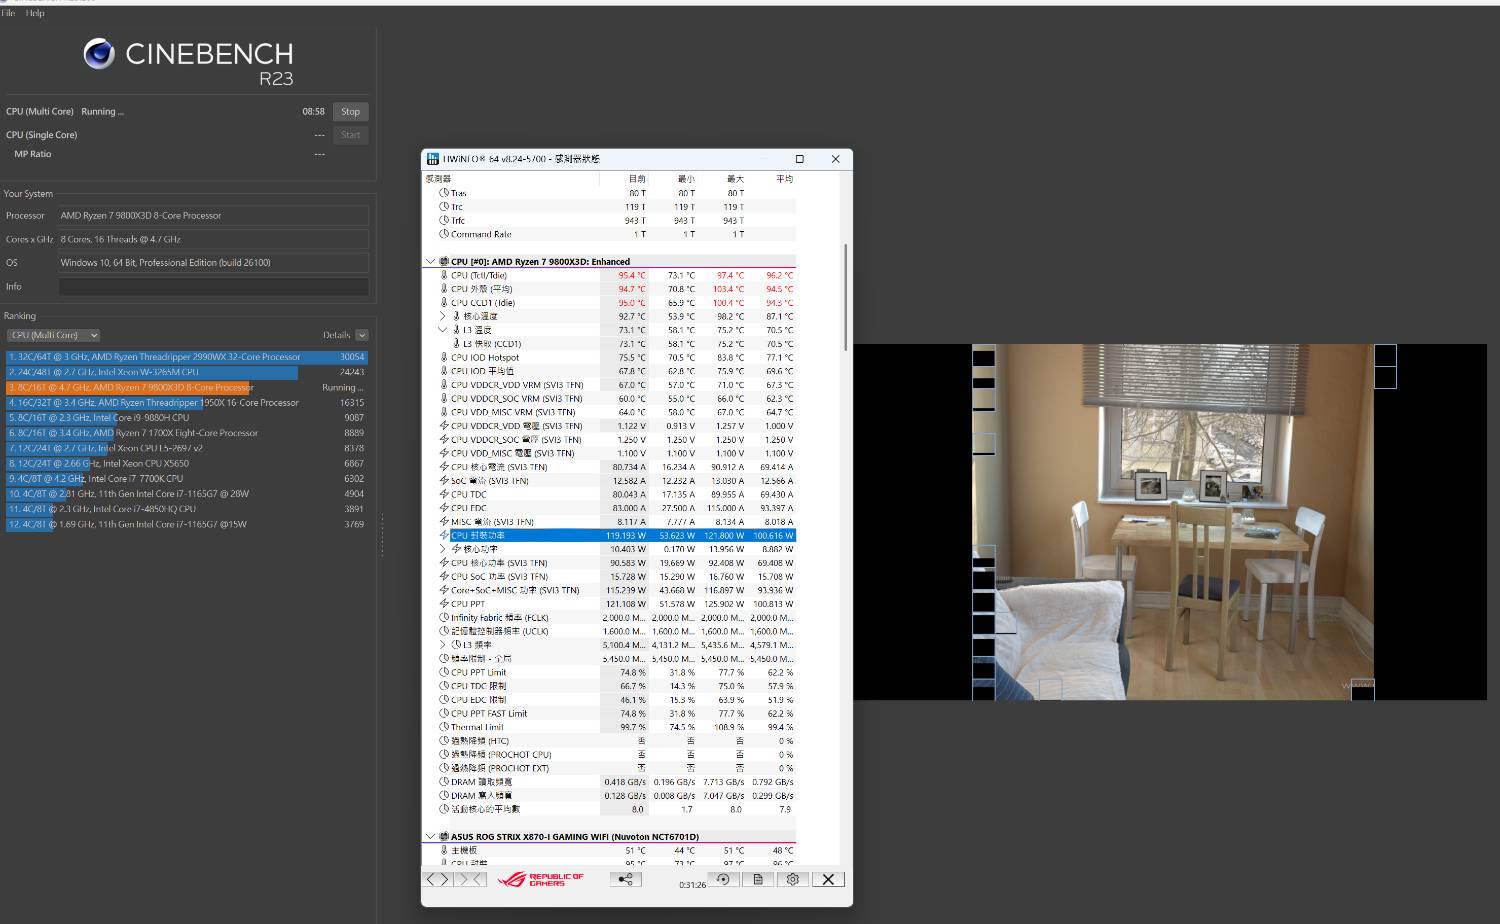
Task: Select Threadripper 2990WX ranking row
Action: click(x=187, y=357)
